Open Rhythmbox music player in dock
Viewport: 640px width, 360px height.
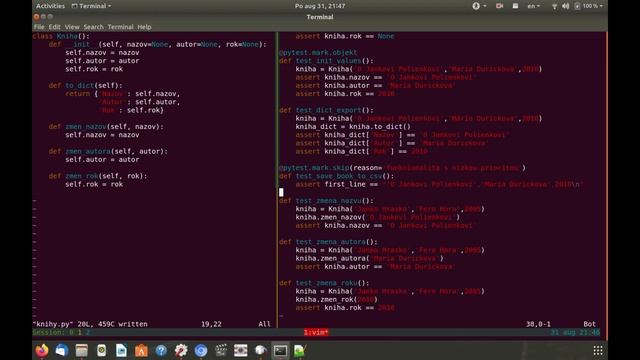click(x=102, y=350)
